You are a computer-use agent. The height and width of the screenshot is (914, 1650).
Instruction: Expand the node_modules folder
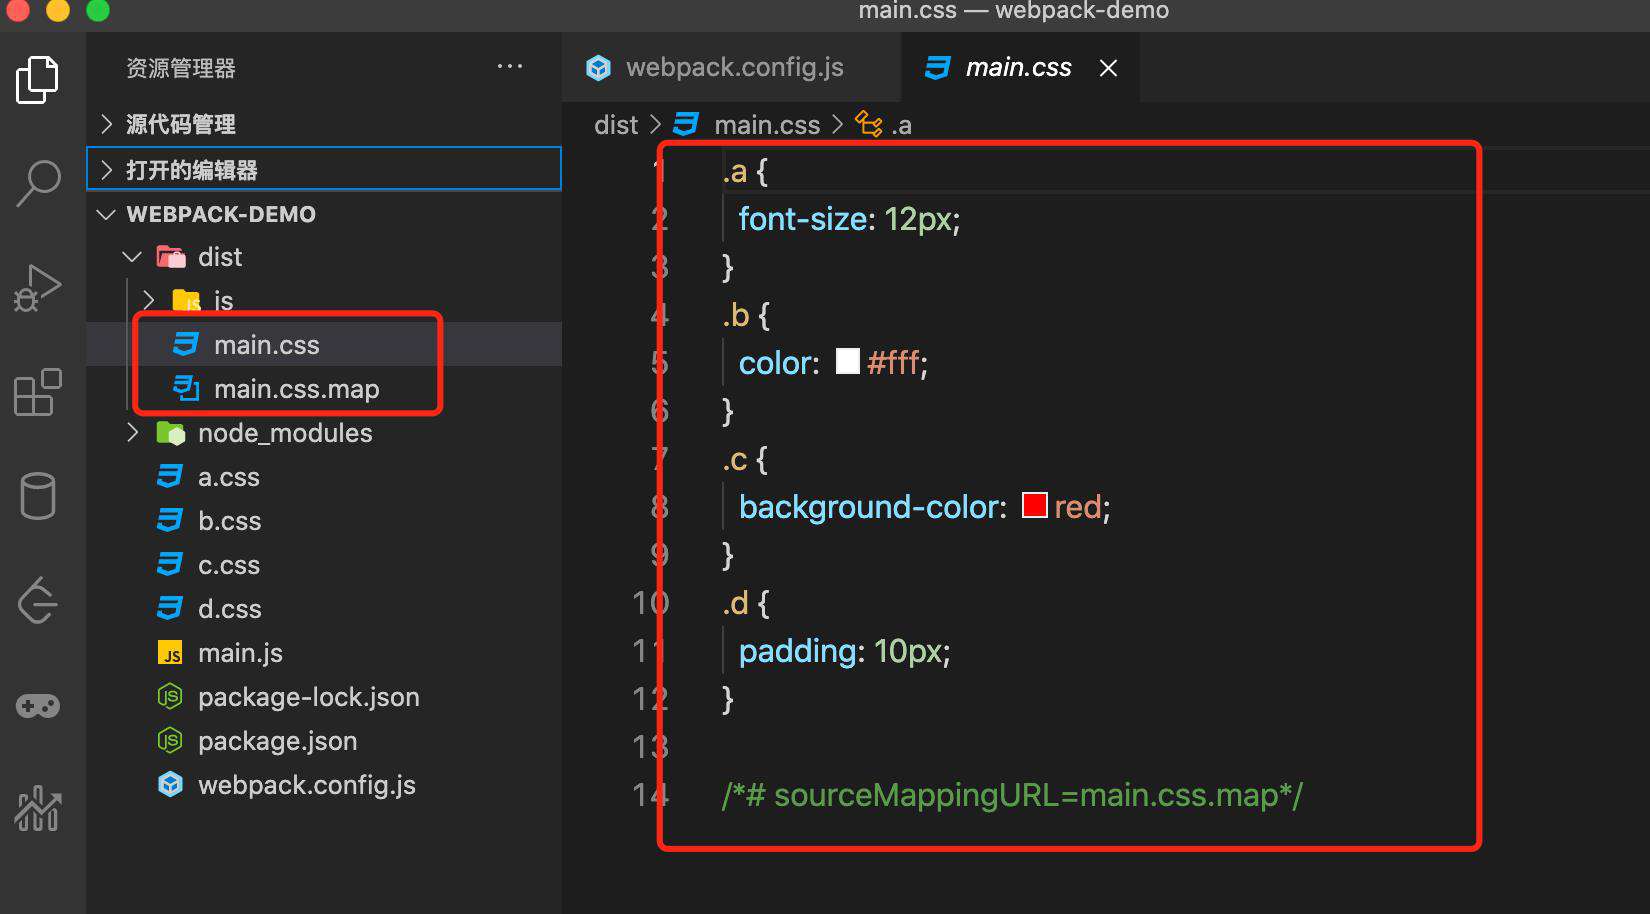click(x=324, y=433)
